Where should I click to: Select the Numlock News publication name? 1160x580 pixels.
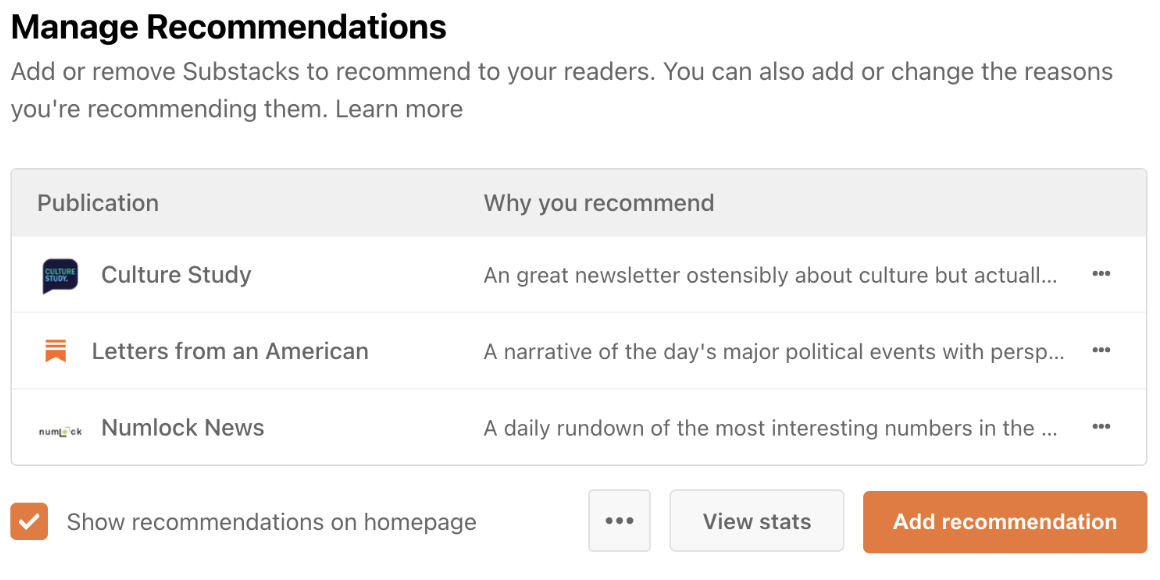point(183,428)
